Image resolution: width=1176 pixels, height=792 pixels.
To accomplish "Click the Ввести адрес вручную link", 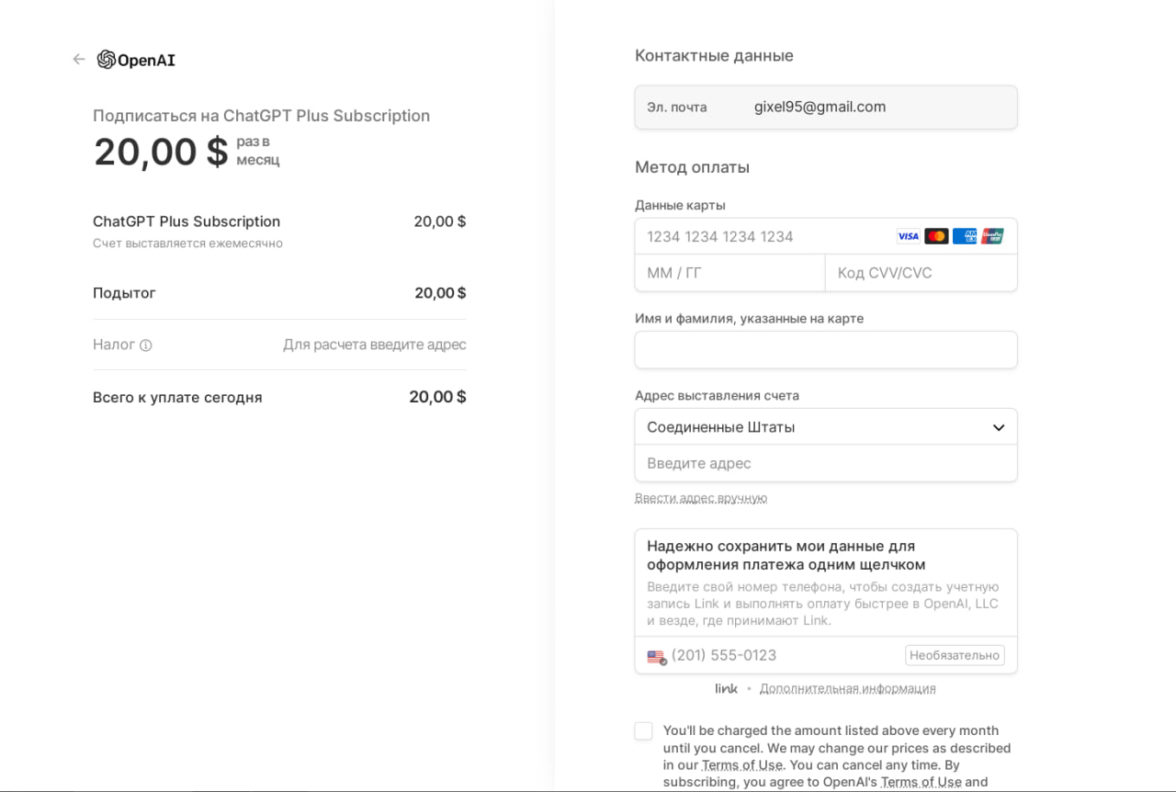I will pos(700,498).
